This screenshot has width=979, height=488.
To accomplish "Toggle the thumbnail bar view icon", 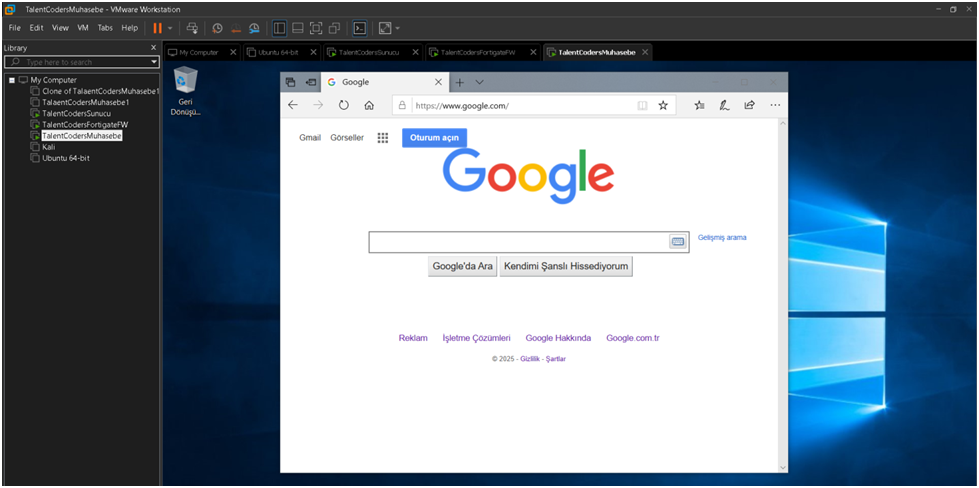I will [298, 28].
